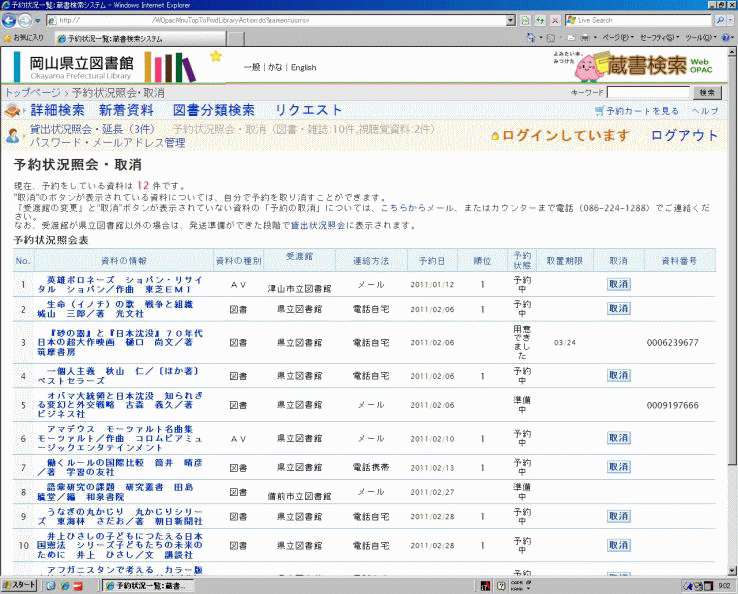This screenshot has height=594, width=738.
Task: Click the page vertical scrollbar down arrow
Action: (x=732, y=571)
